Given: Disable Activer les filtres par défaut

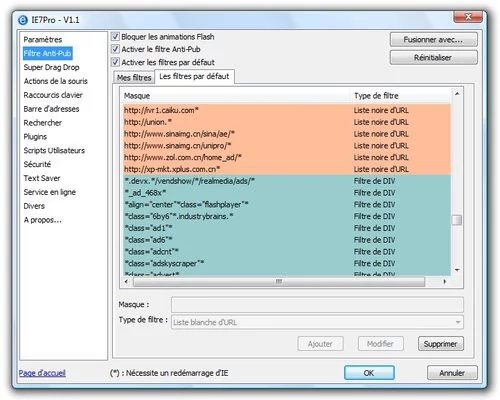Looking at the screenshot, I should tap(115, 62).
